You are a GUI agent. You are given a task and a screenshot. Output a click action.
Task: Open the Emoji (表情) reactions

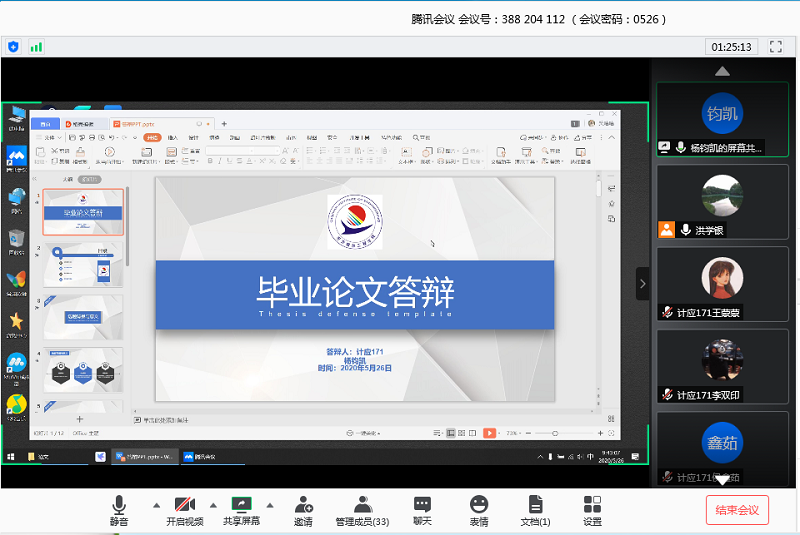[x=478, y=510]
